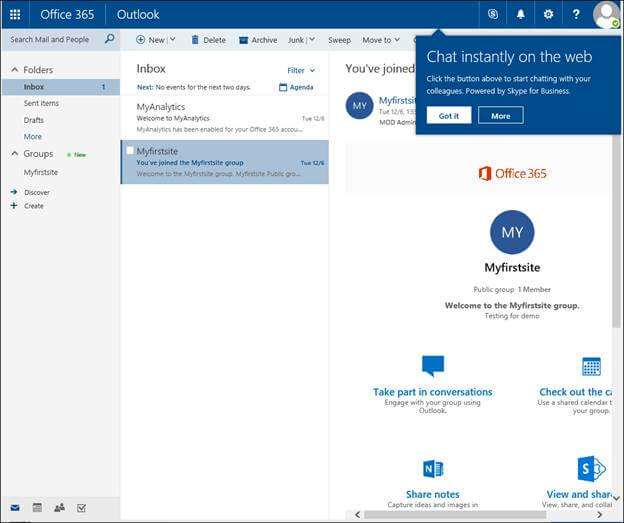The height and width of the screenshot is (523, 624).
Task: Open the Office 365 app launcher grid
Action: tap(15, 14)
